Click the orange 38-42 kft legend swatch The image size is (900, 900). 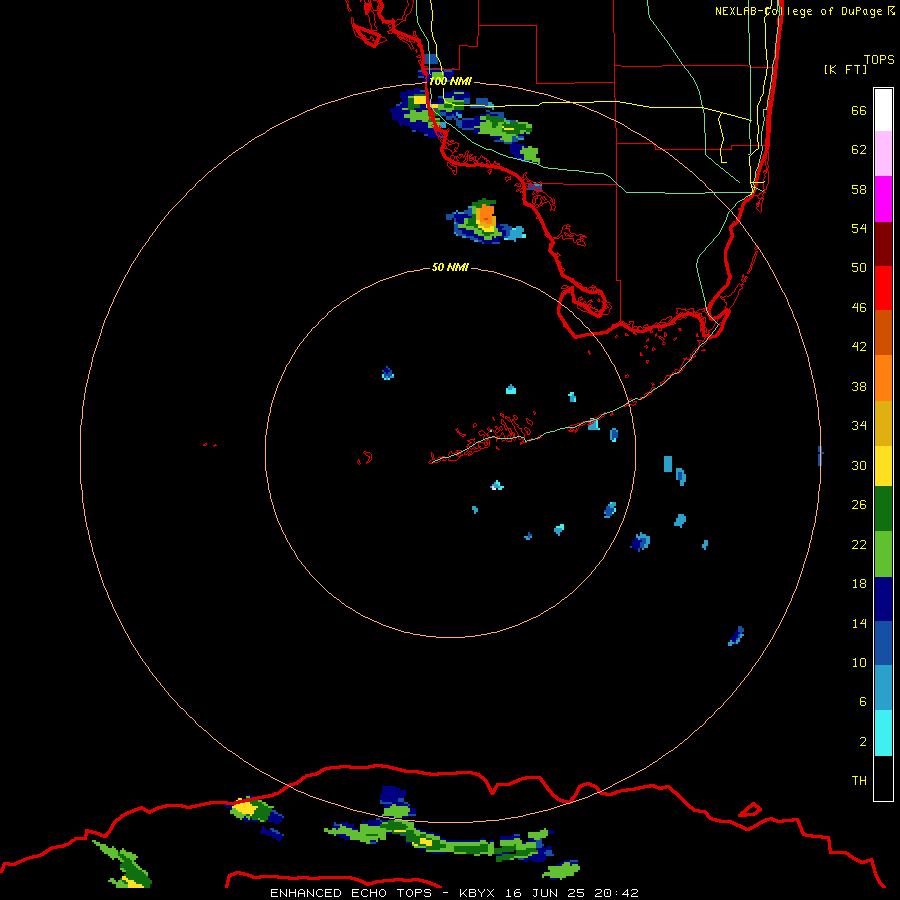(x=883, y=377)
